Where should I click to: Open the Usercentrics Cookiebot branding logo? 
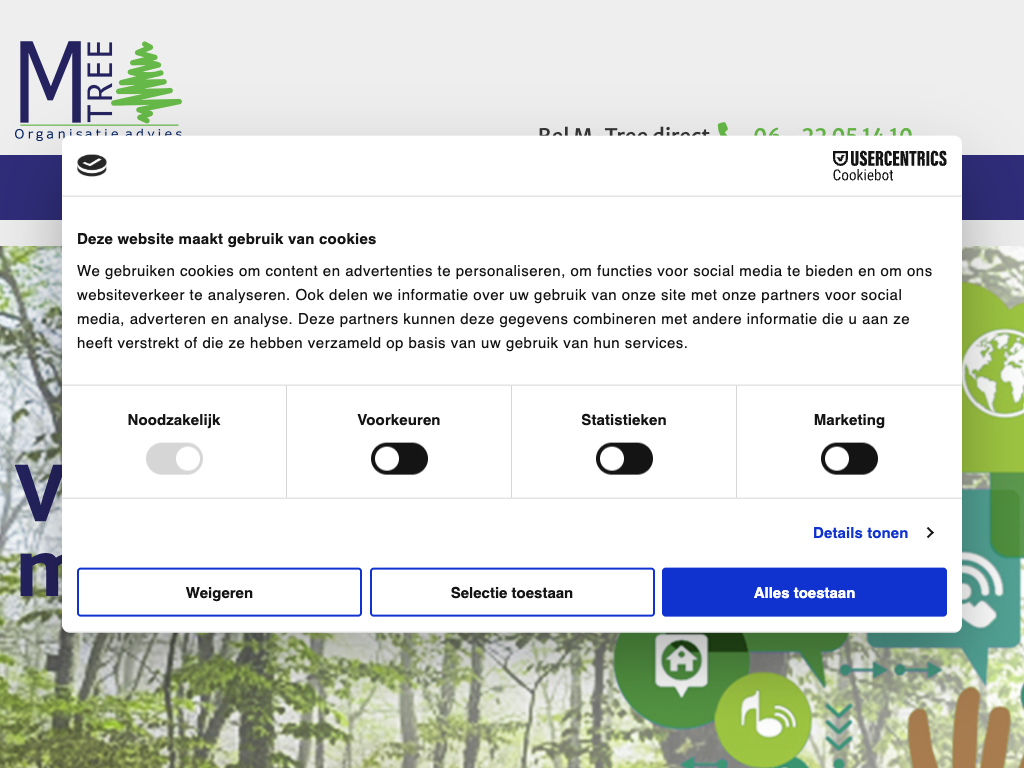point(889,166)
